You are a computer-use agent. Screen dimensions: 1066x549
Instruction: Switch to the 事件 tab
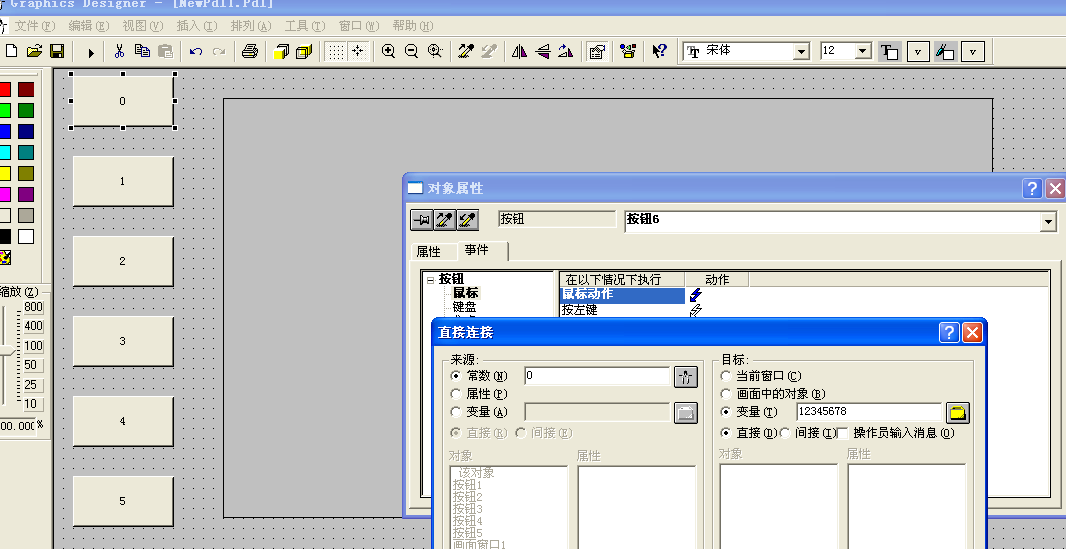pyautogui.click(x=477, y=250)
